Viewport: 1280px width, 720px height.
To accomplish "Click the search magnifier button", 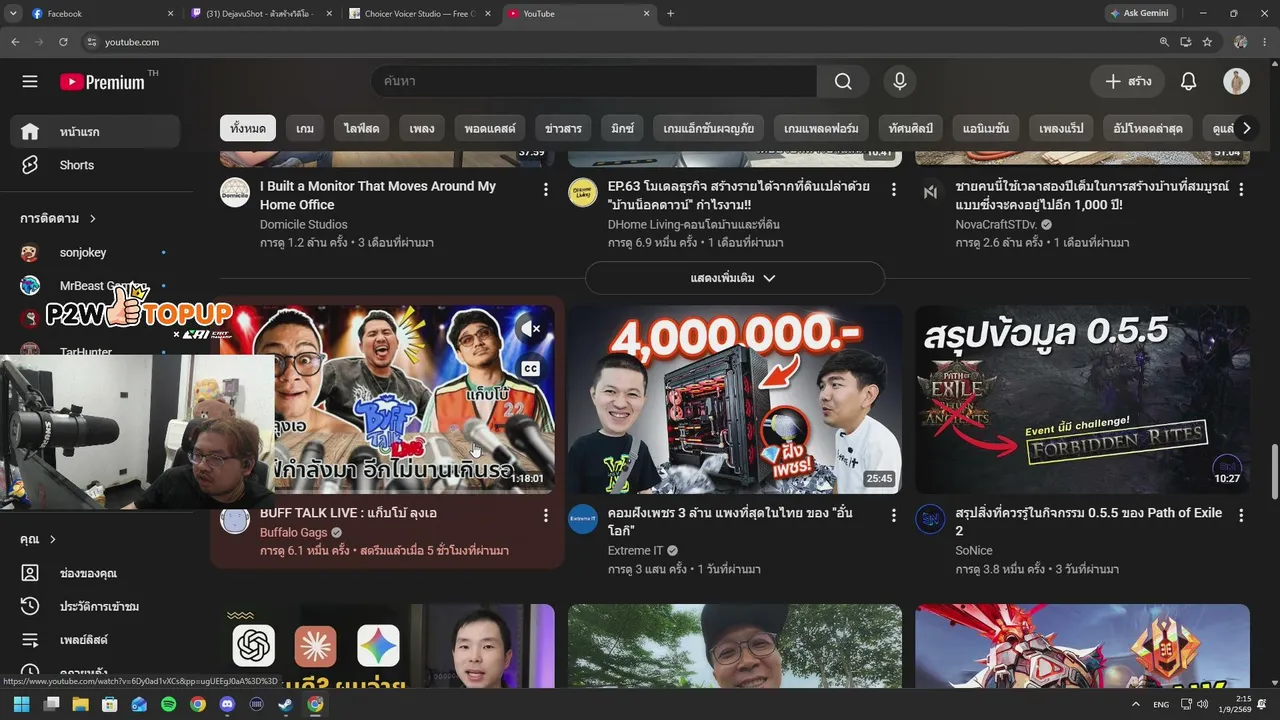I will tap(843, 81).
